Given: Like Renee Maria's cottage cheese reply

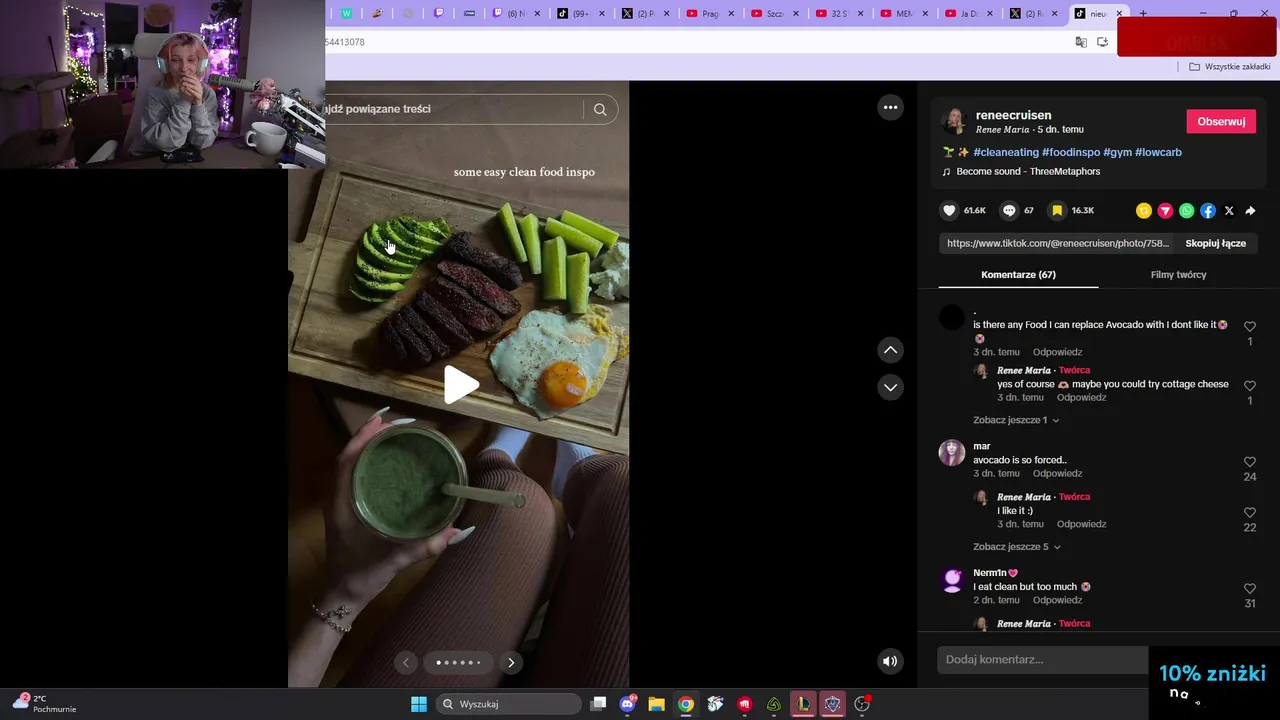Looking at the screenshot, I should pos(1250,386).
